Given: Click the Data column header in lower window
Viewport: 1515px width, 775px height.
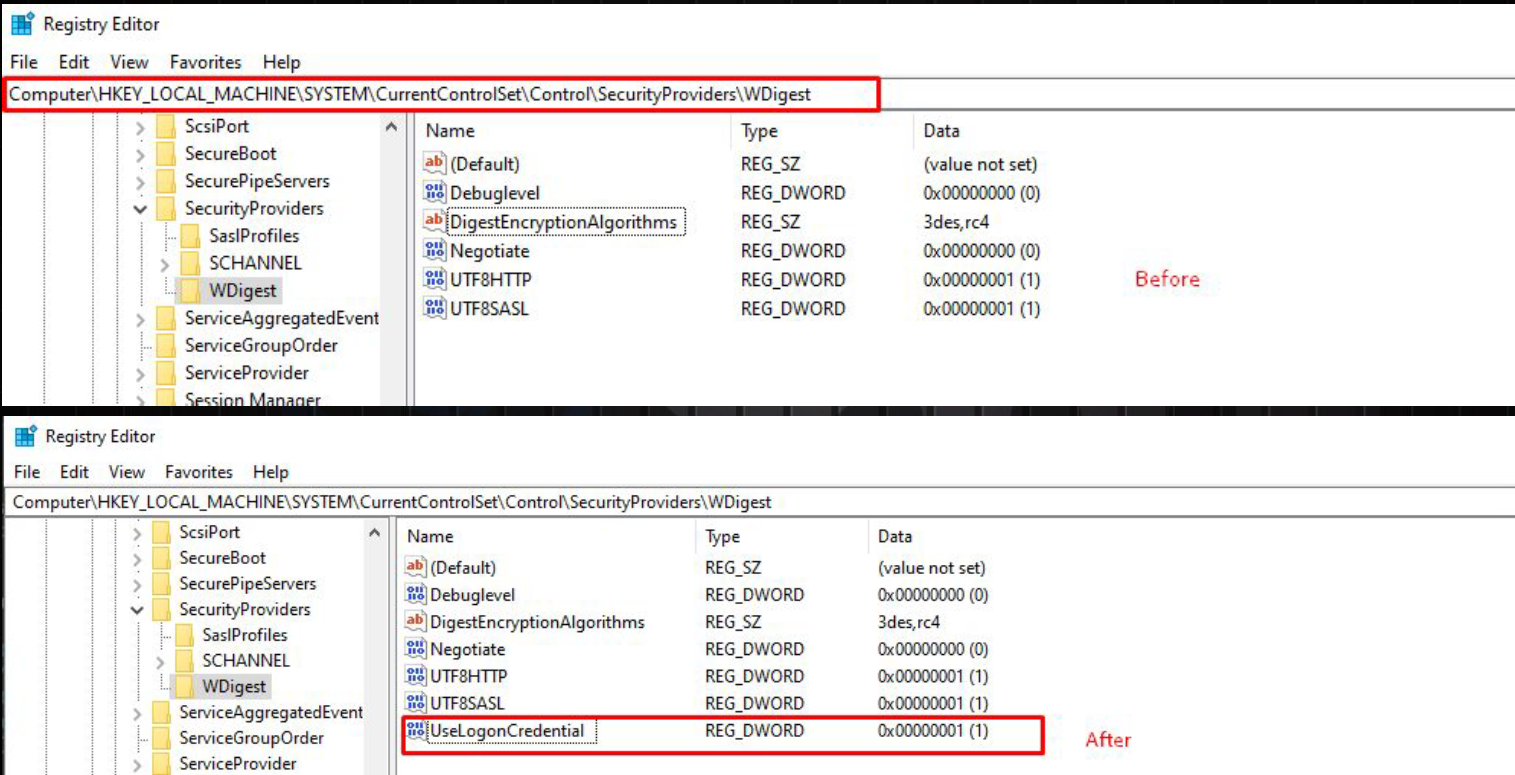Looking at the screenshot, I should [894, 537].
